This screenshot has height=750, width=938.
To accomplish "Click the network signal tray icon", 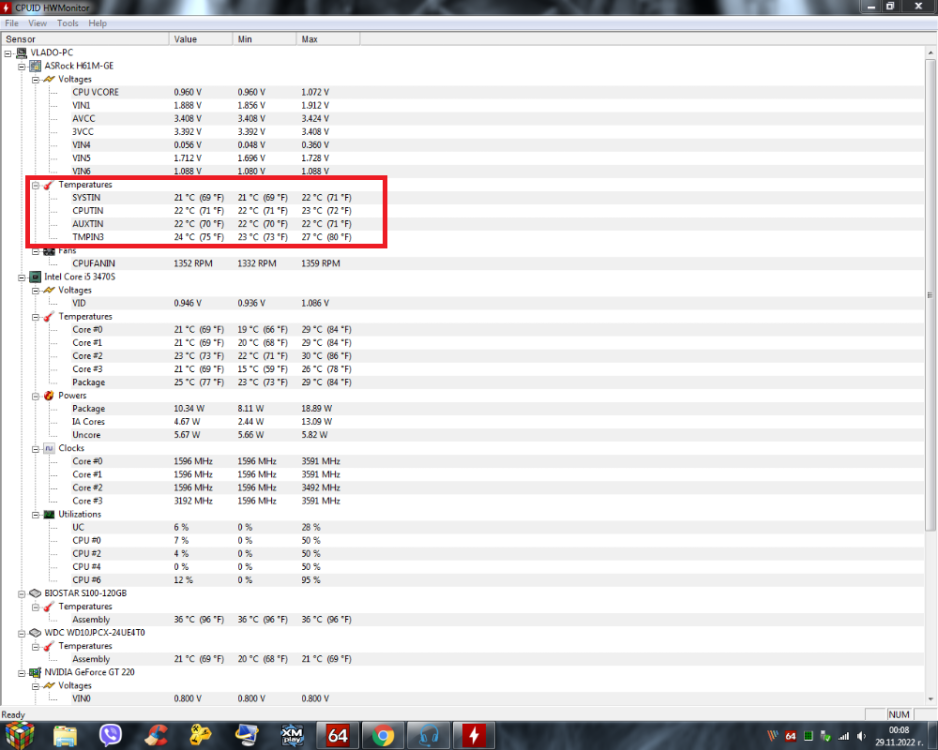I will (844, 736).
